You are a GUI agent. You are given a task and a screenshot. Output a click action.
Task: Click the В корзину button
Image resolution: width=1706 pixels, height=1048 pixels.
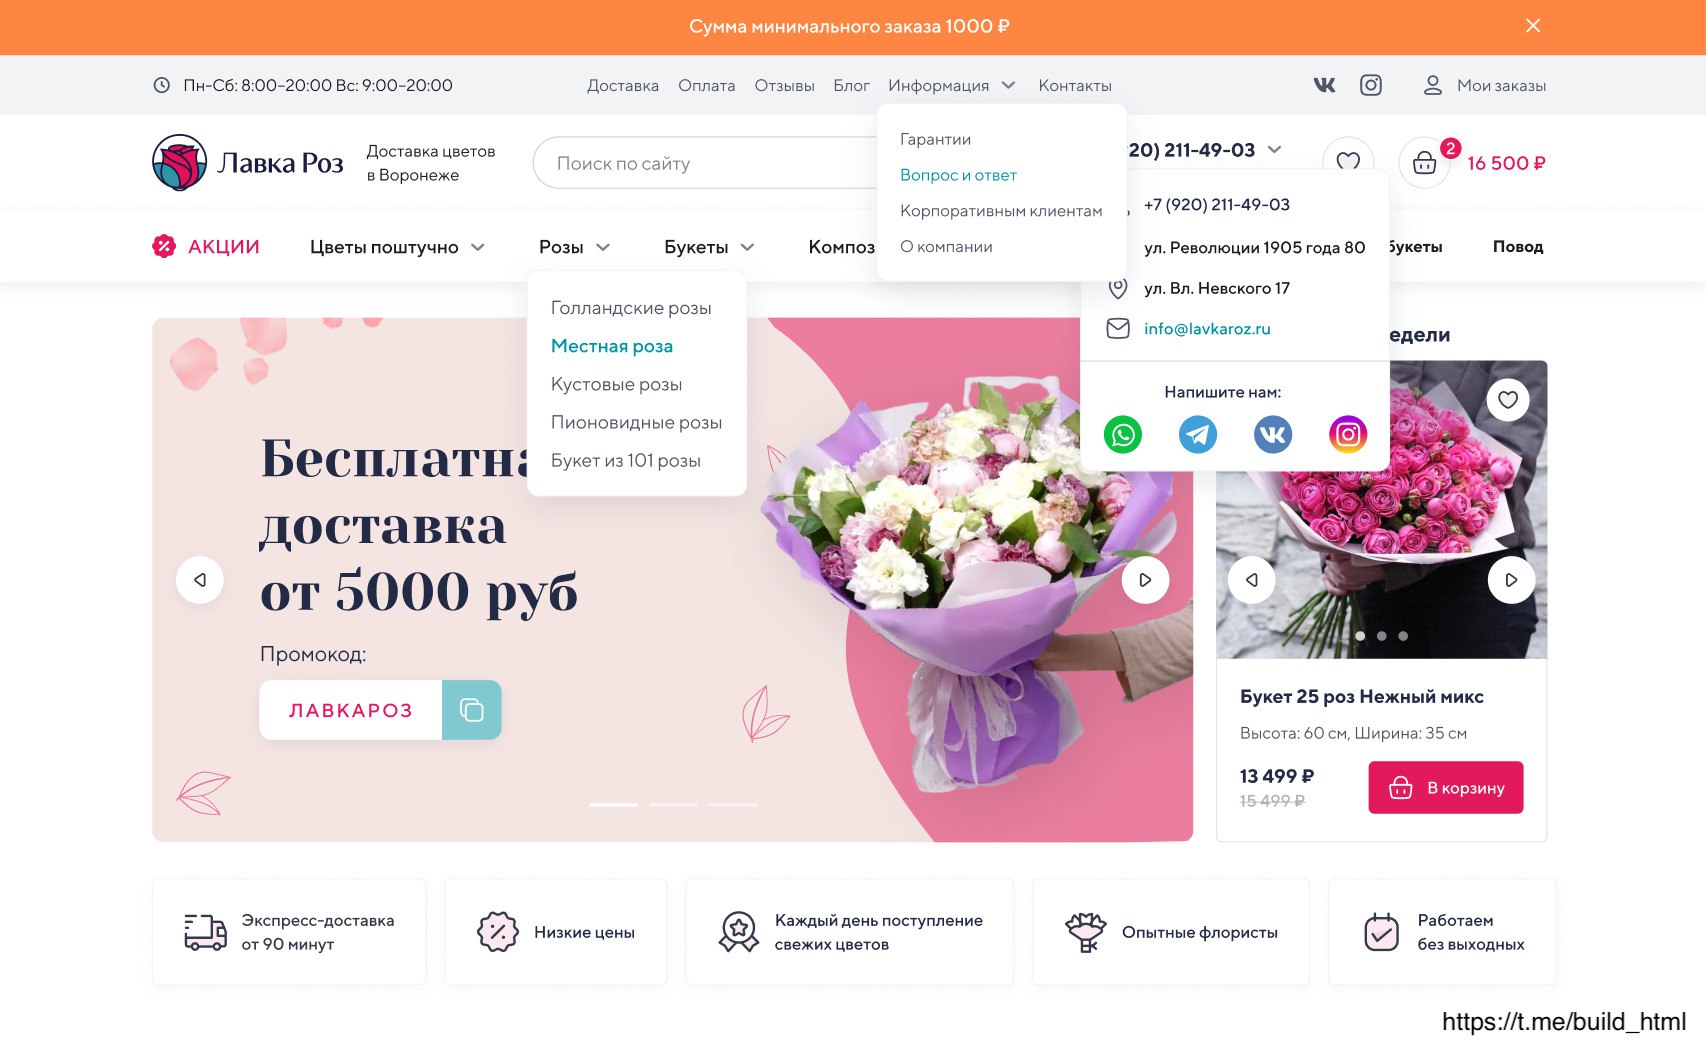point(1446,788)
